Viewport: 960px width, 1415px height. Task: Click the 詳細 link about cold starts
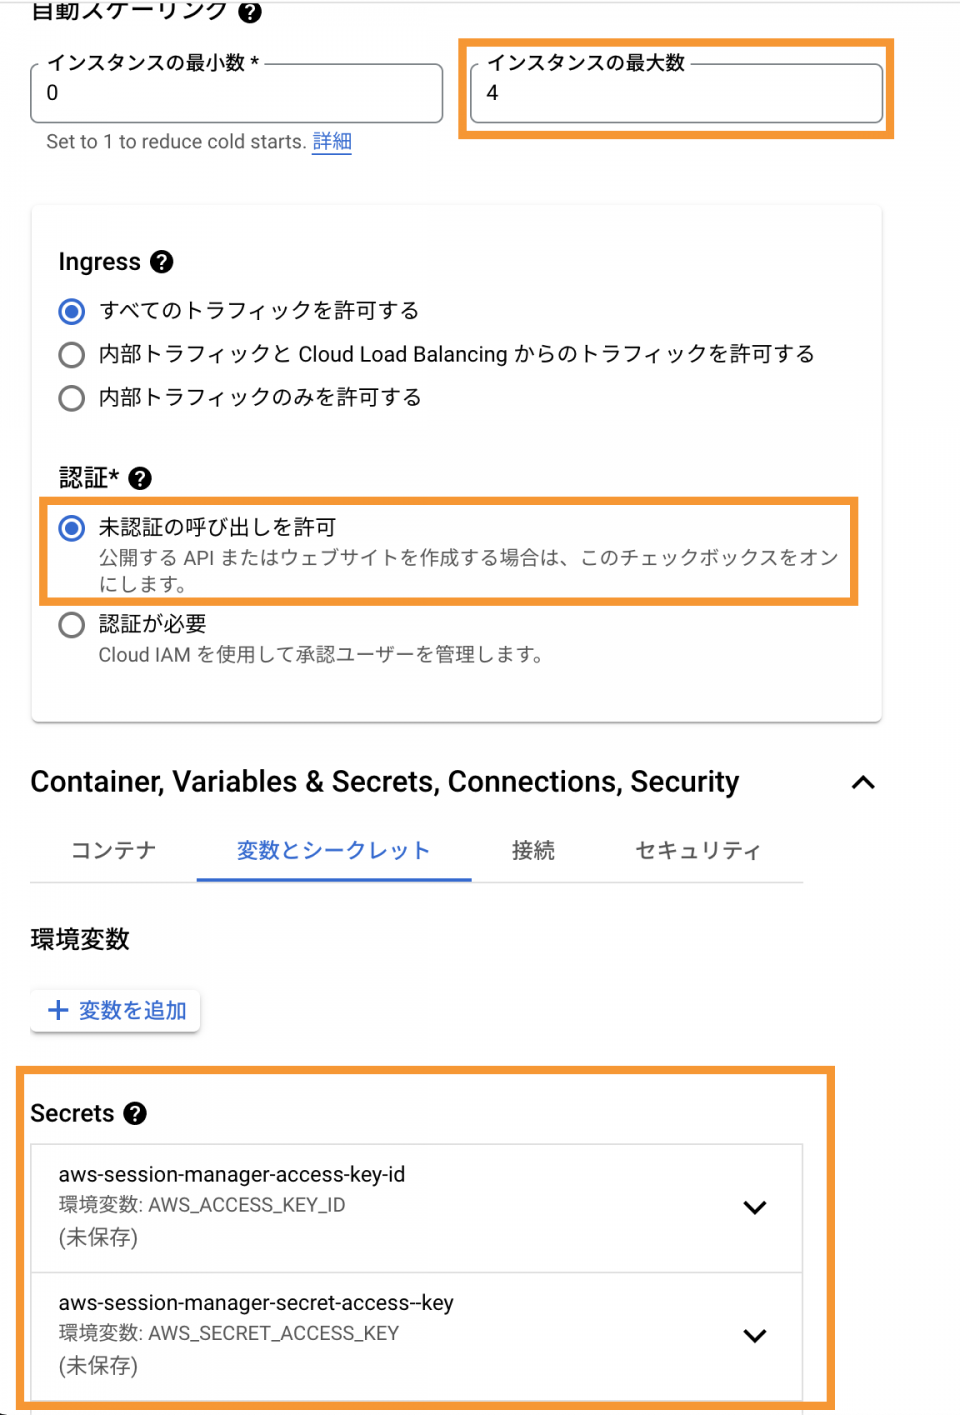pyautogui.click(x=332, y=142)
